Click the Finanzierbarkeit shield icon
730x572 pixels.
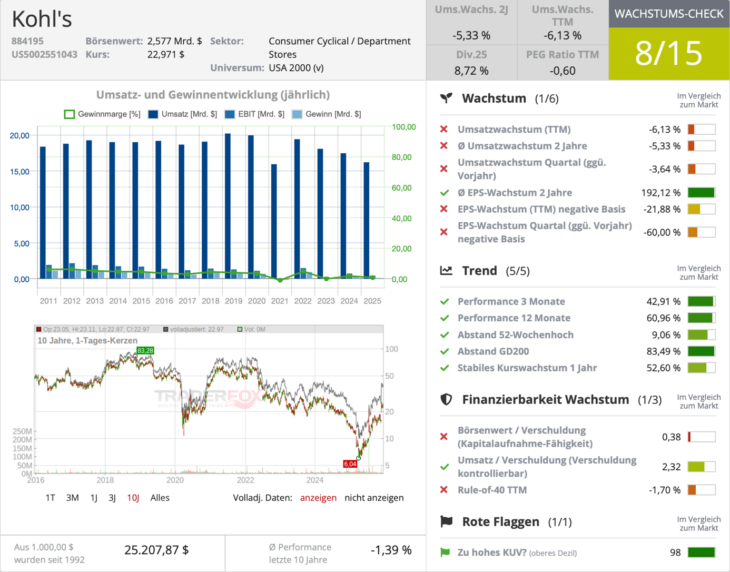(448, 399)
